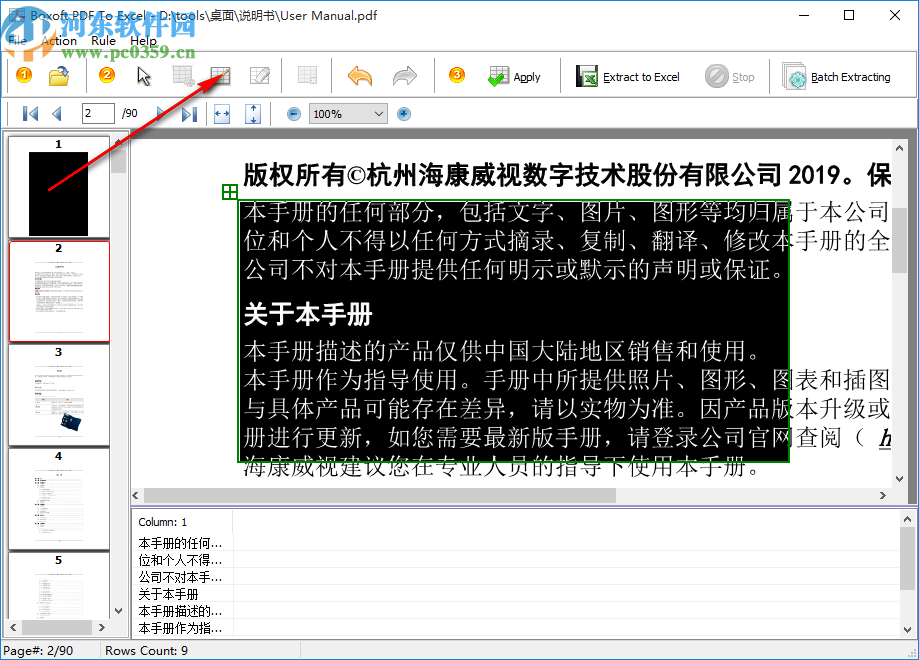Open the Action menu
Viewport: 919px width, 660px height.
tap(59, 41)
